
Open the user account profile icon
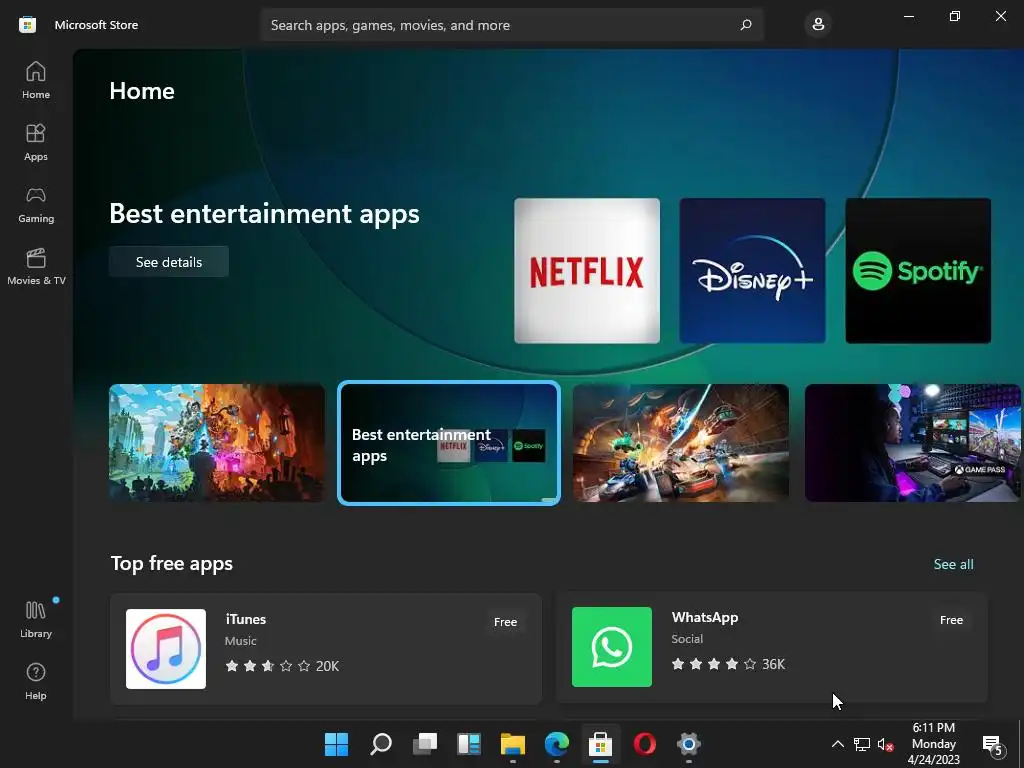pos(818,25)
